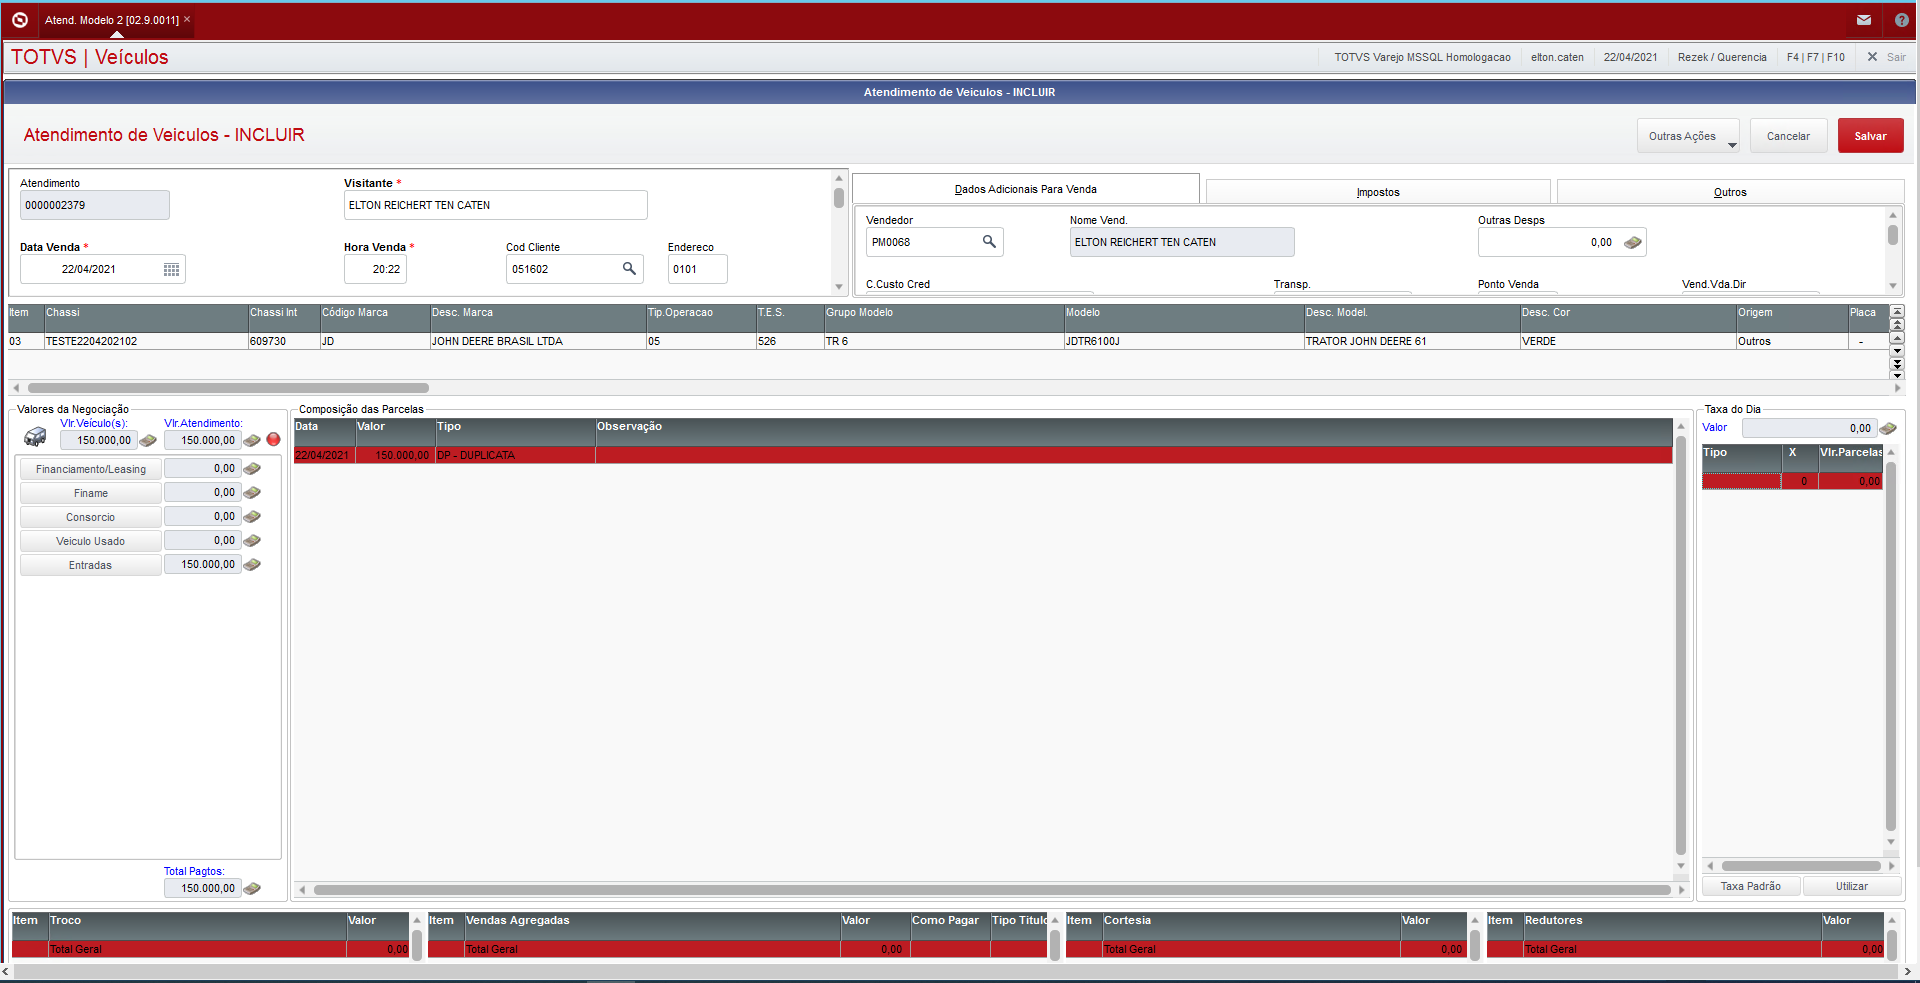Viewport: 1920px width, 983px height.
Task: Click the Financiamento/Leasing button
Action: (x=91, y=469)
